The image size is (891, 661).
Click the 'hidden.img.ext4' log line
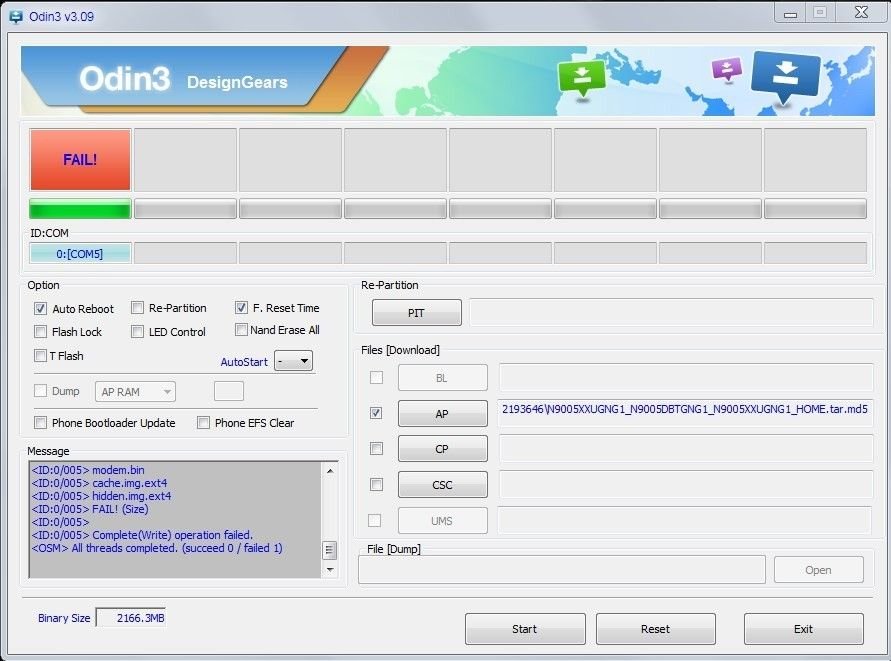tap(101, 496)
